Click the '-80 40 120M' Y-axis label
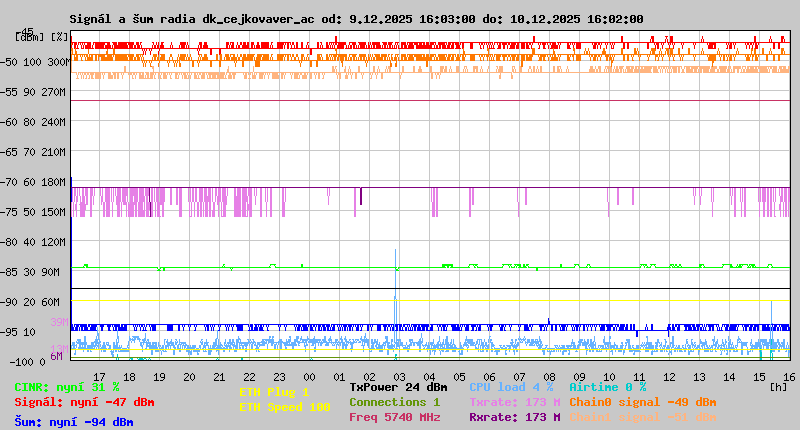This screenshot has height=430, width=800. pyautogui.click(x=34, y=242)
